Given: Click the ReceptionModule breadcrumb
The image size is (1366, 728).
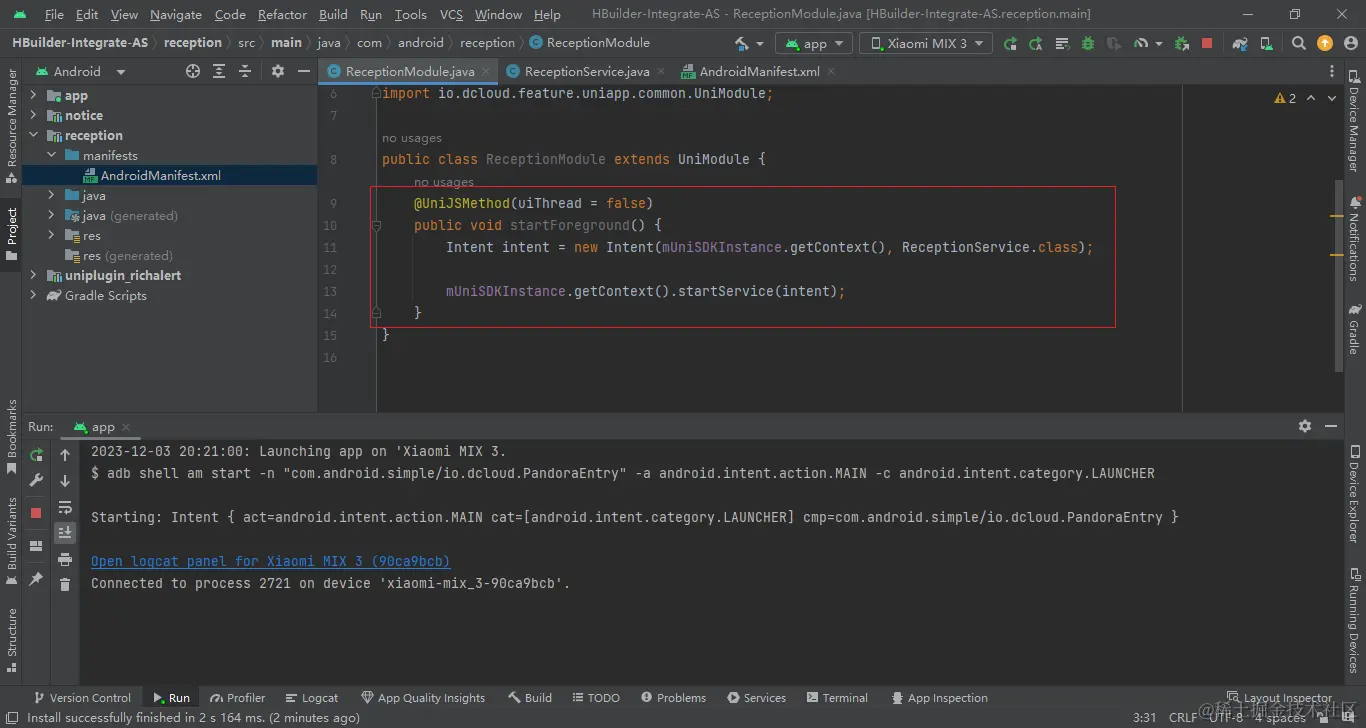Looking at the screenshot, I should pos(589,43).
